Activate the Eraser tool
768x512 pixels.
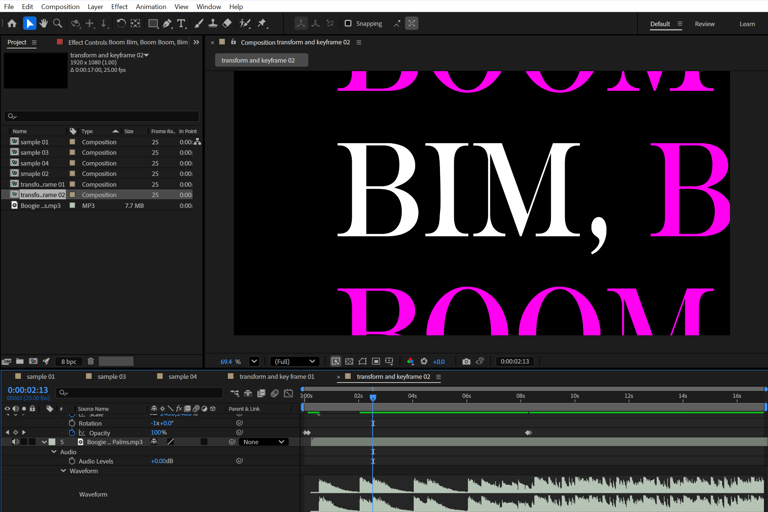coord(227,23)
